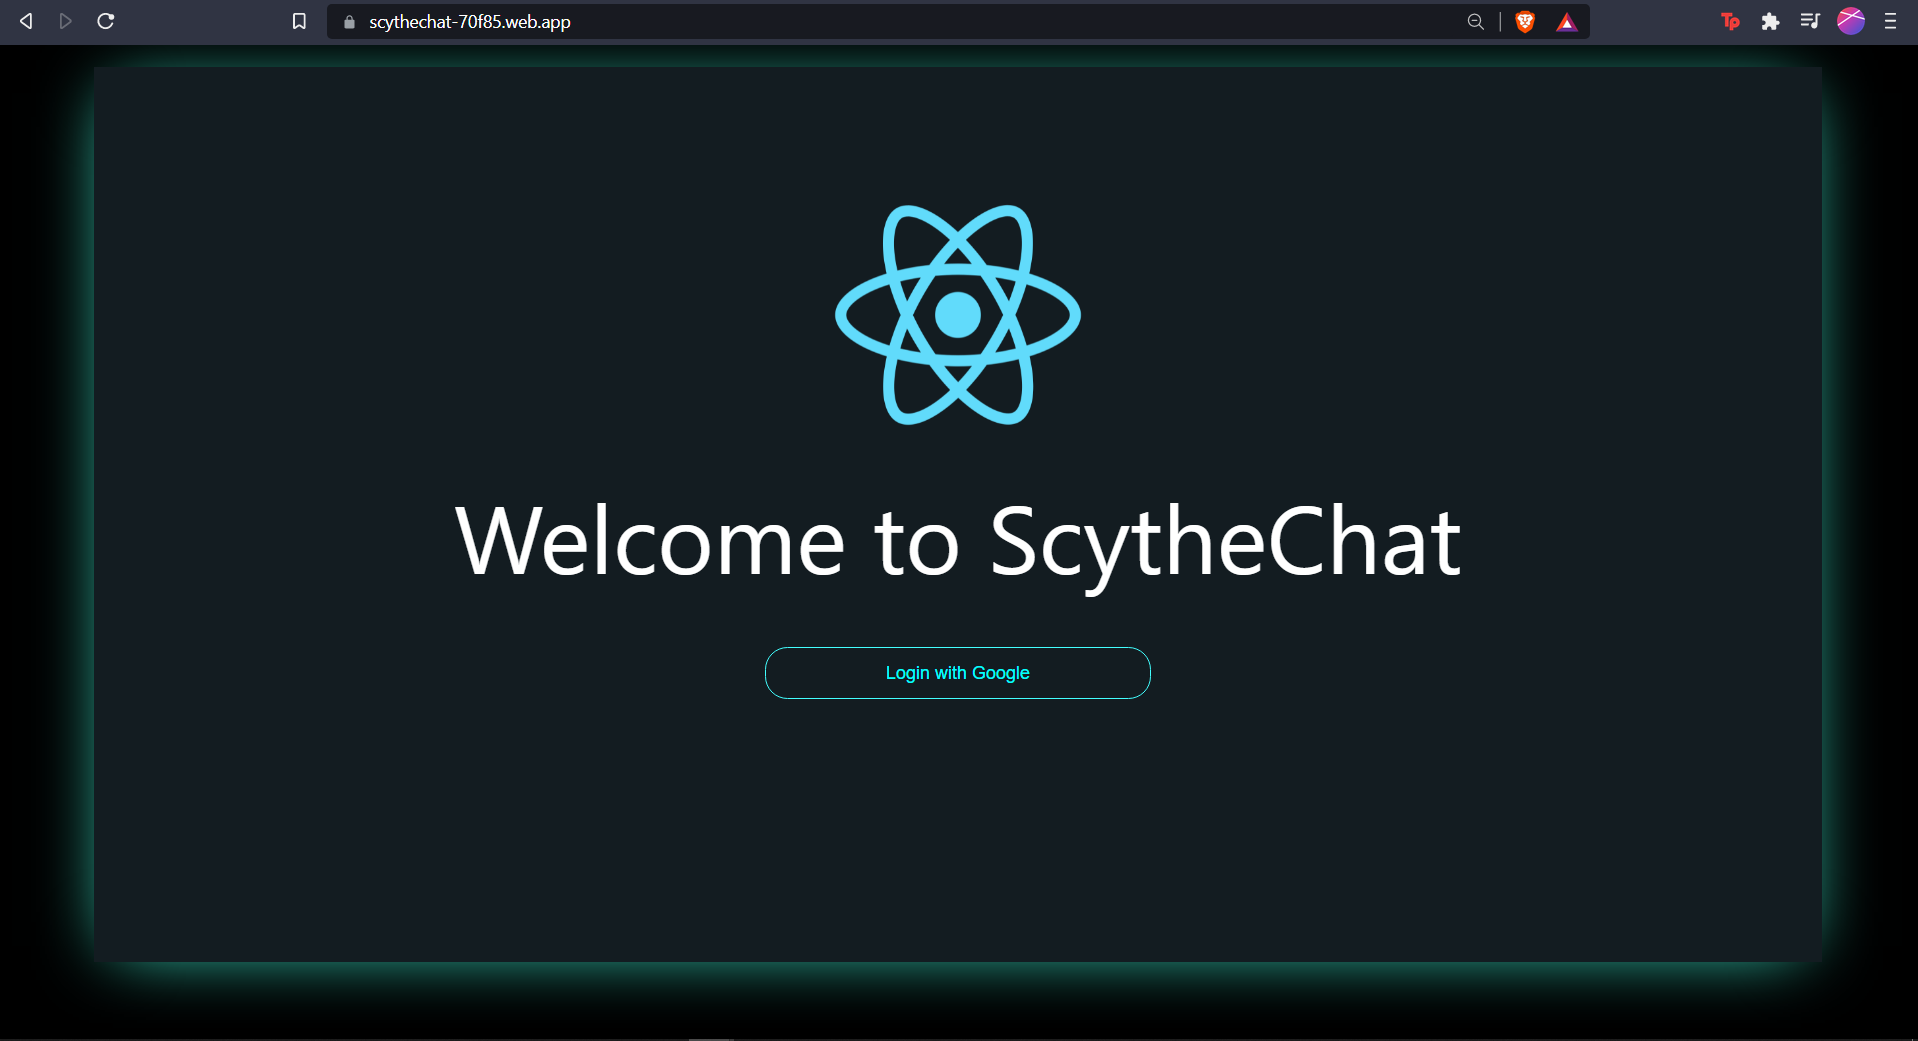
Task: Open the media playback control icon
Action: [1809, 21]
